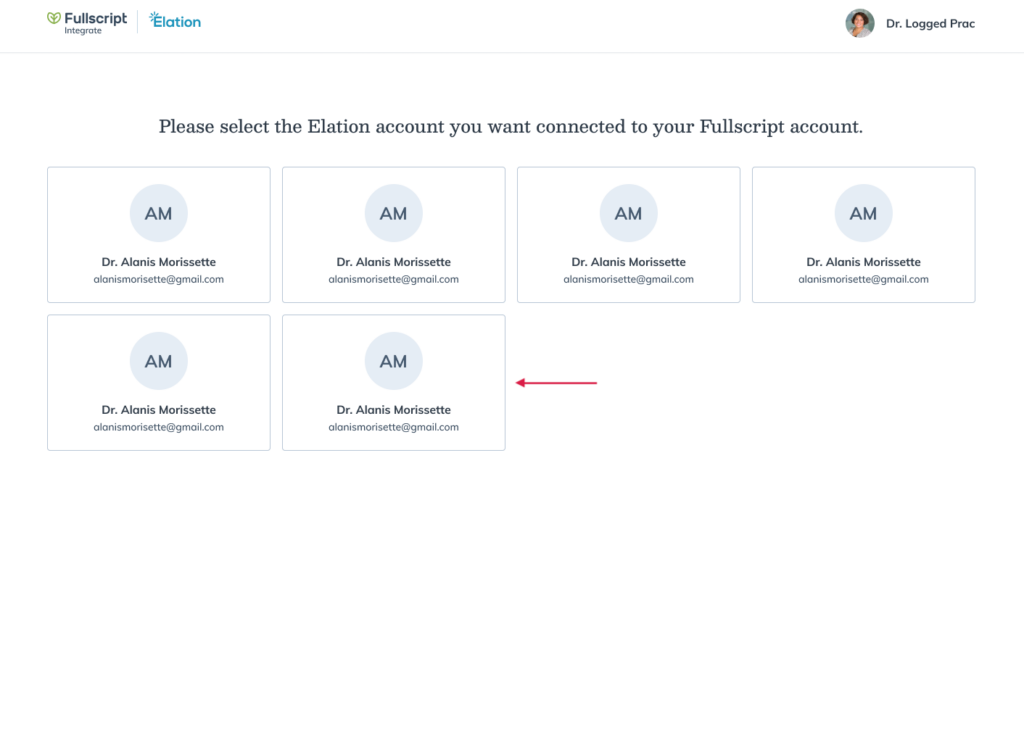This screenshot has height=732, width=1024.
Task: Click AM avatar in bottom-left card
Action: coord(159,361)
